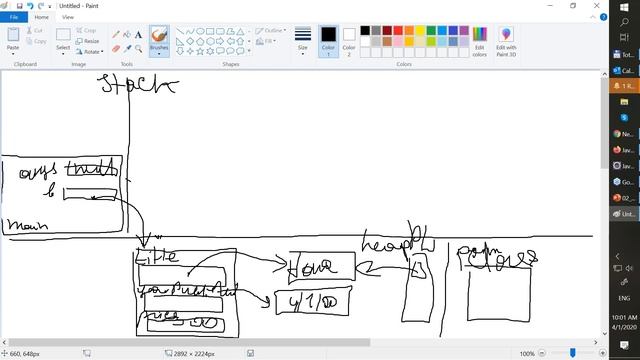Choose the Right triangle shape
The width and height of the screenshot is (640, 360).
point(180,41)
